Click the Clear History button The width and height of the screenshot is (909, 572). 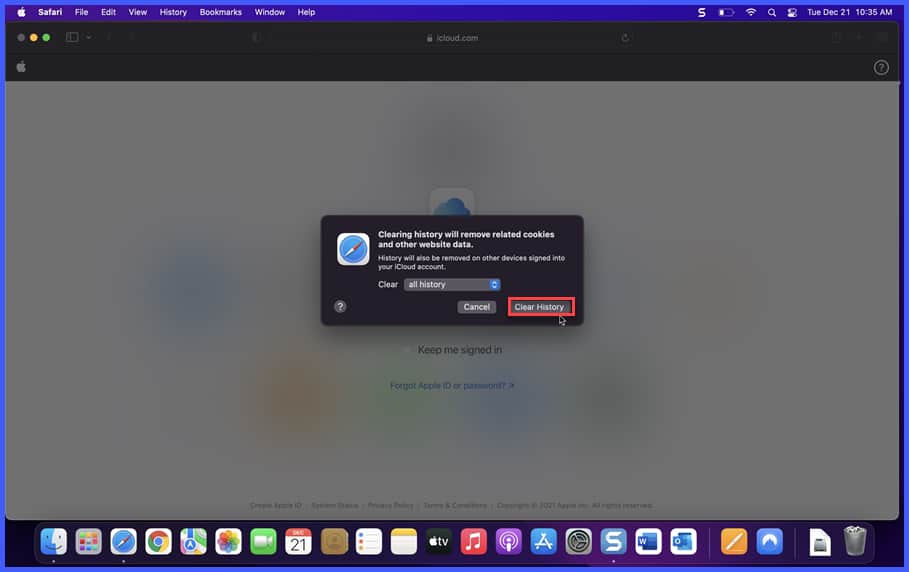coord(540,307)
